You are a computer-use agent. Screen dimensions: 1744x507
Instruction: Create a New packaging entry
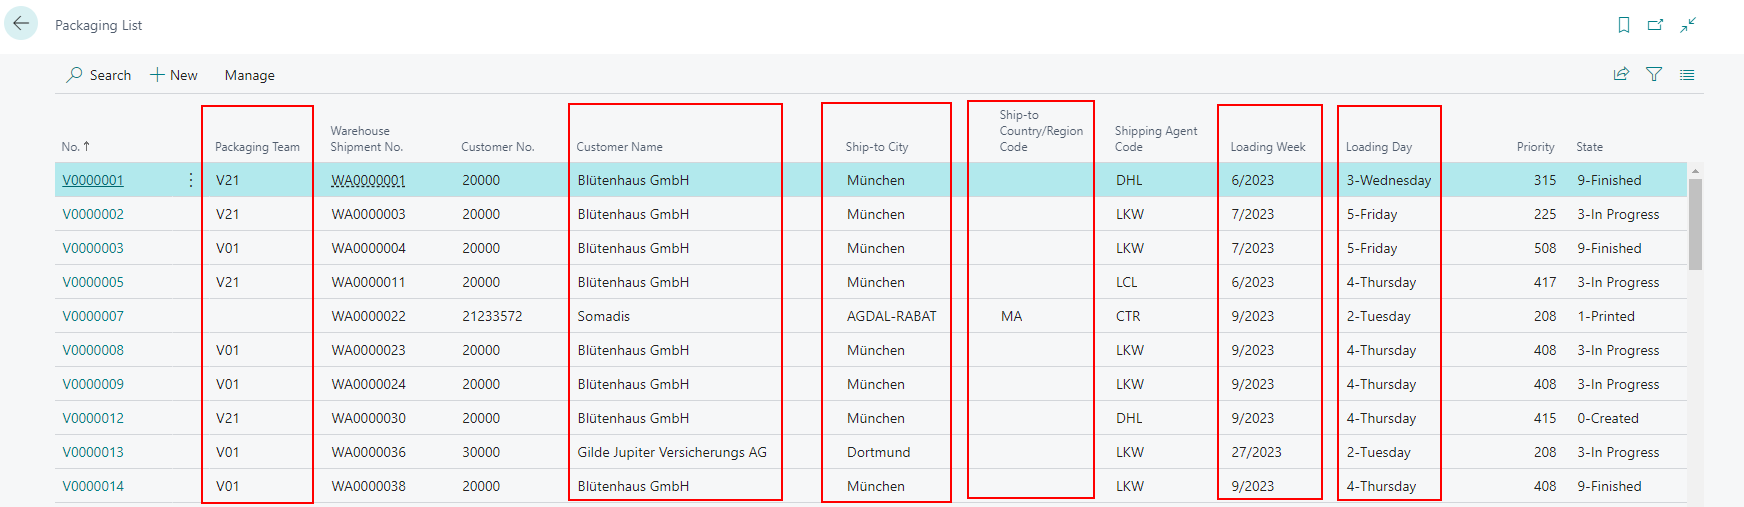(174, 75)
